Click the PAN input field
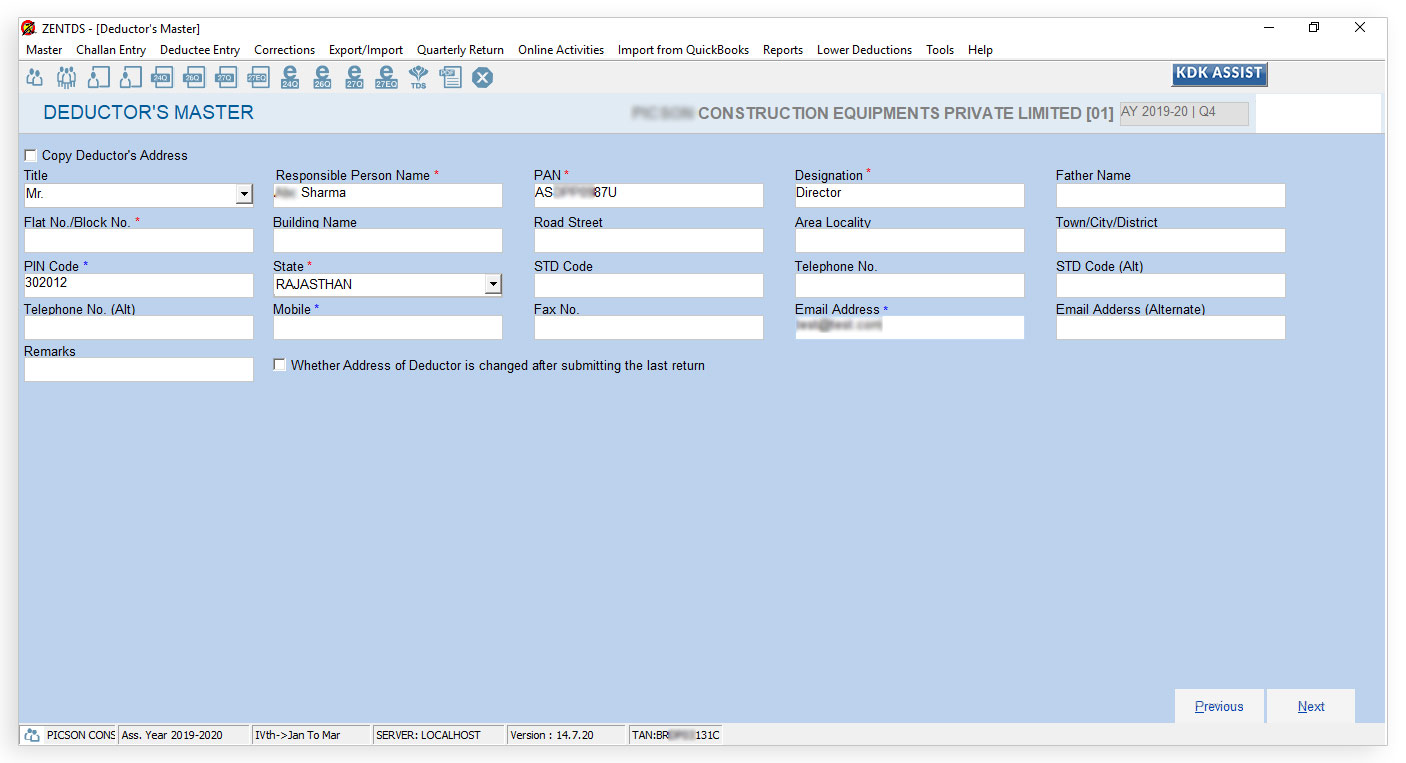Screen dimensions: 1406x763 click(x=648, y=195)
